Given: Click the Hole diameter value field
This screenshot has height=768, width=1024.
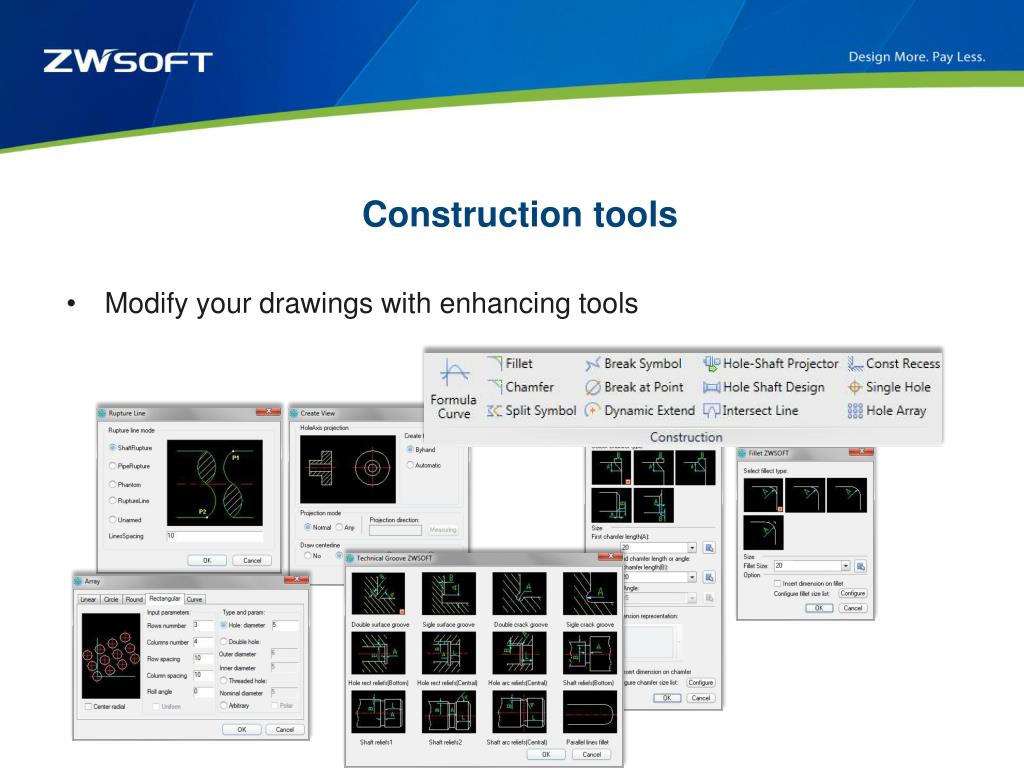Looking at the screenshot, I should tap(285, 626).
